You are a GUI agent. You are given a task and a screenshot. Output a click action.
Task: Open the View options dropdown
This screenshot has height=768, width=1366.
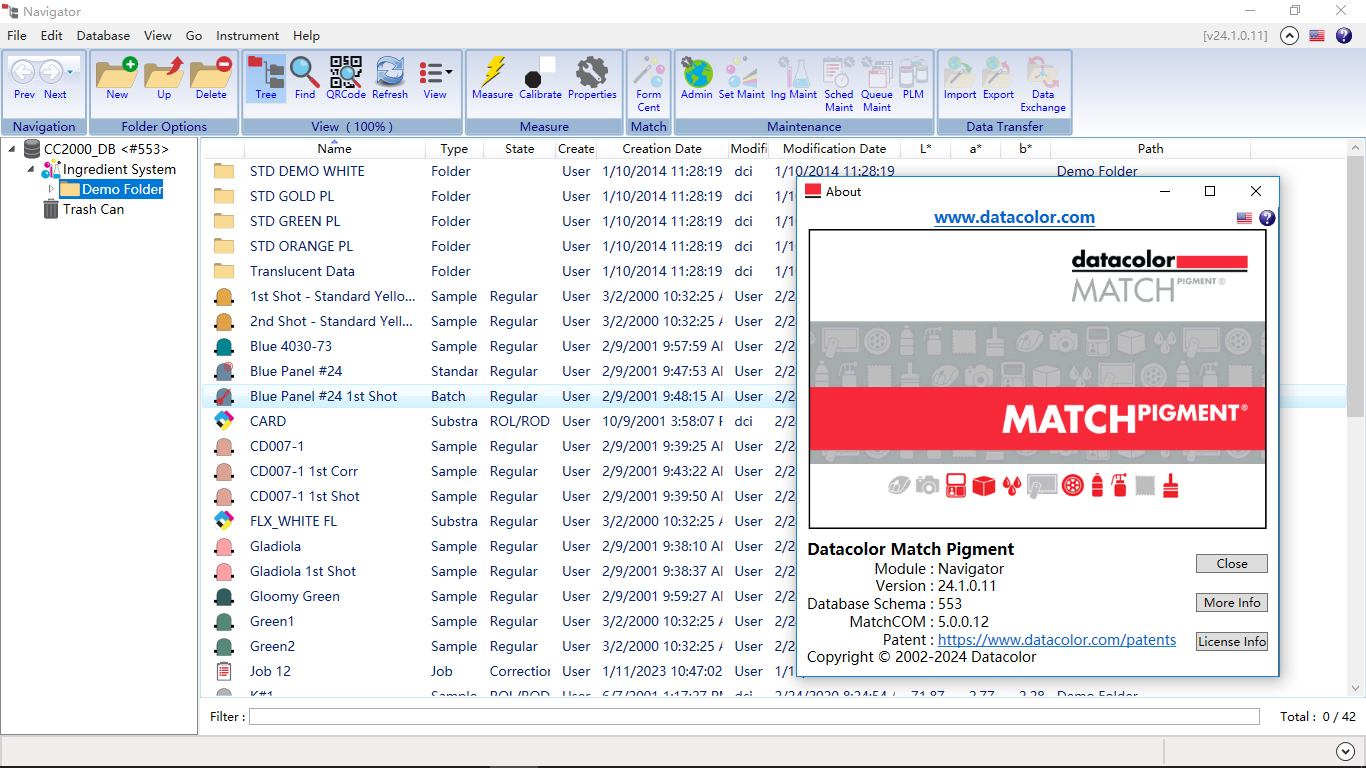pos(435,79)
